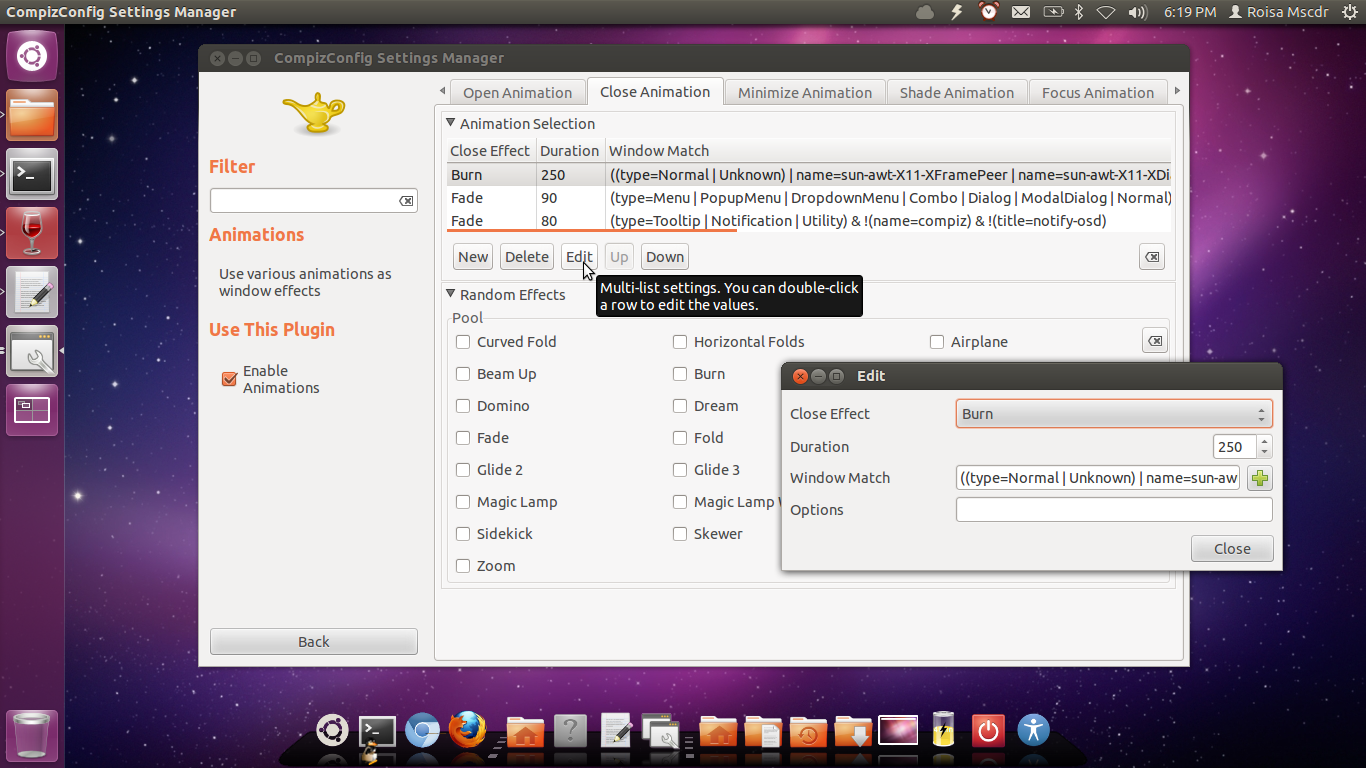Open the Trash in the launcher
Viewport: 1366px width, 768px height.
click(32, 736)
